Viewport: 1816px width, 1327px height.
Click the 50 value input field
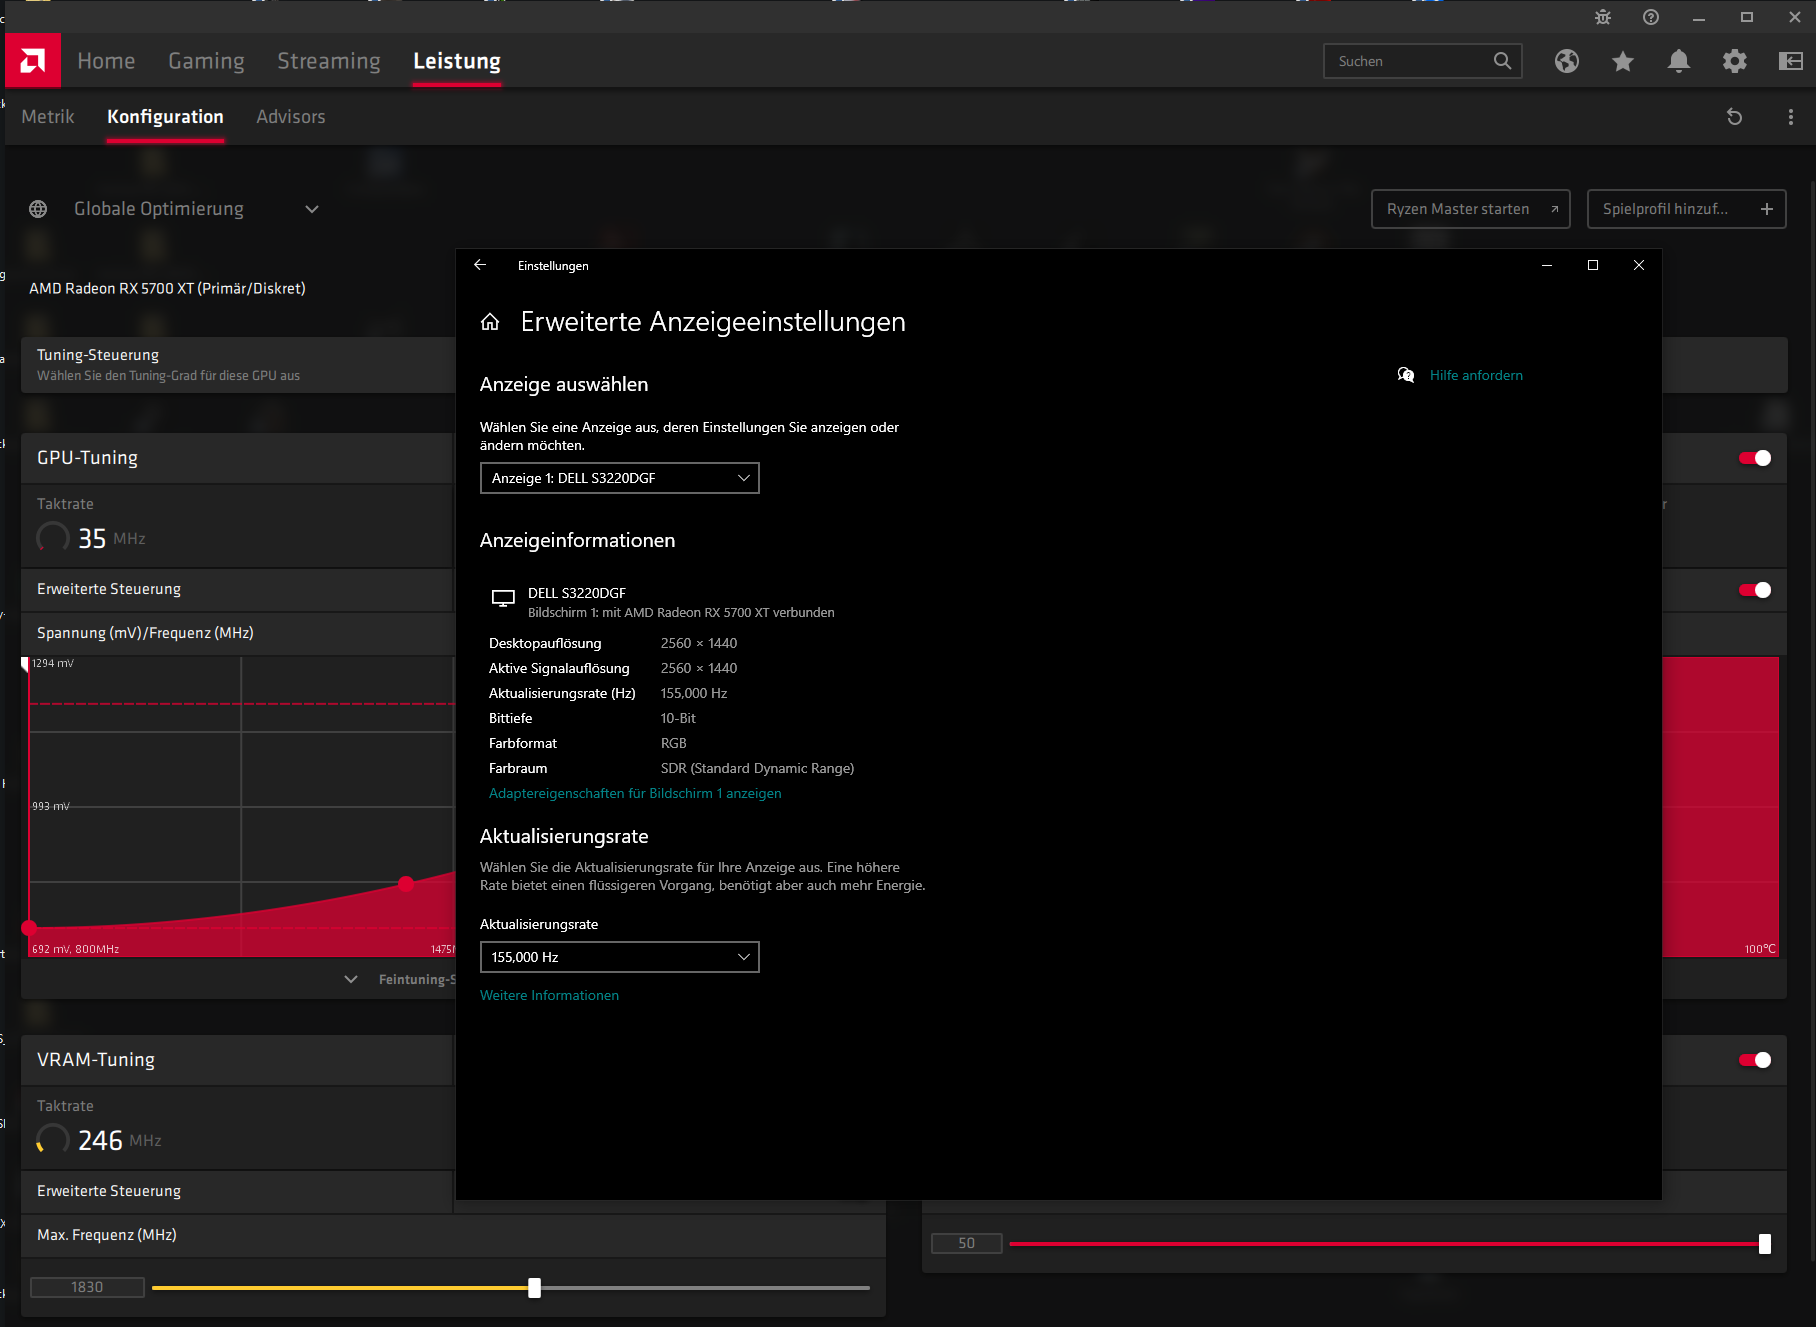[966, 1243]
